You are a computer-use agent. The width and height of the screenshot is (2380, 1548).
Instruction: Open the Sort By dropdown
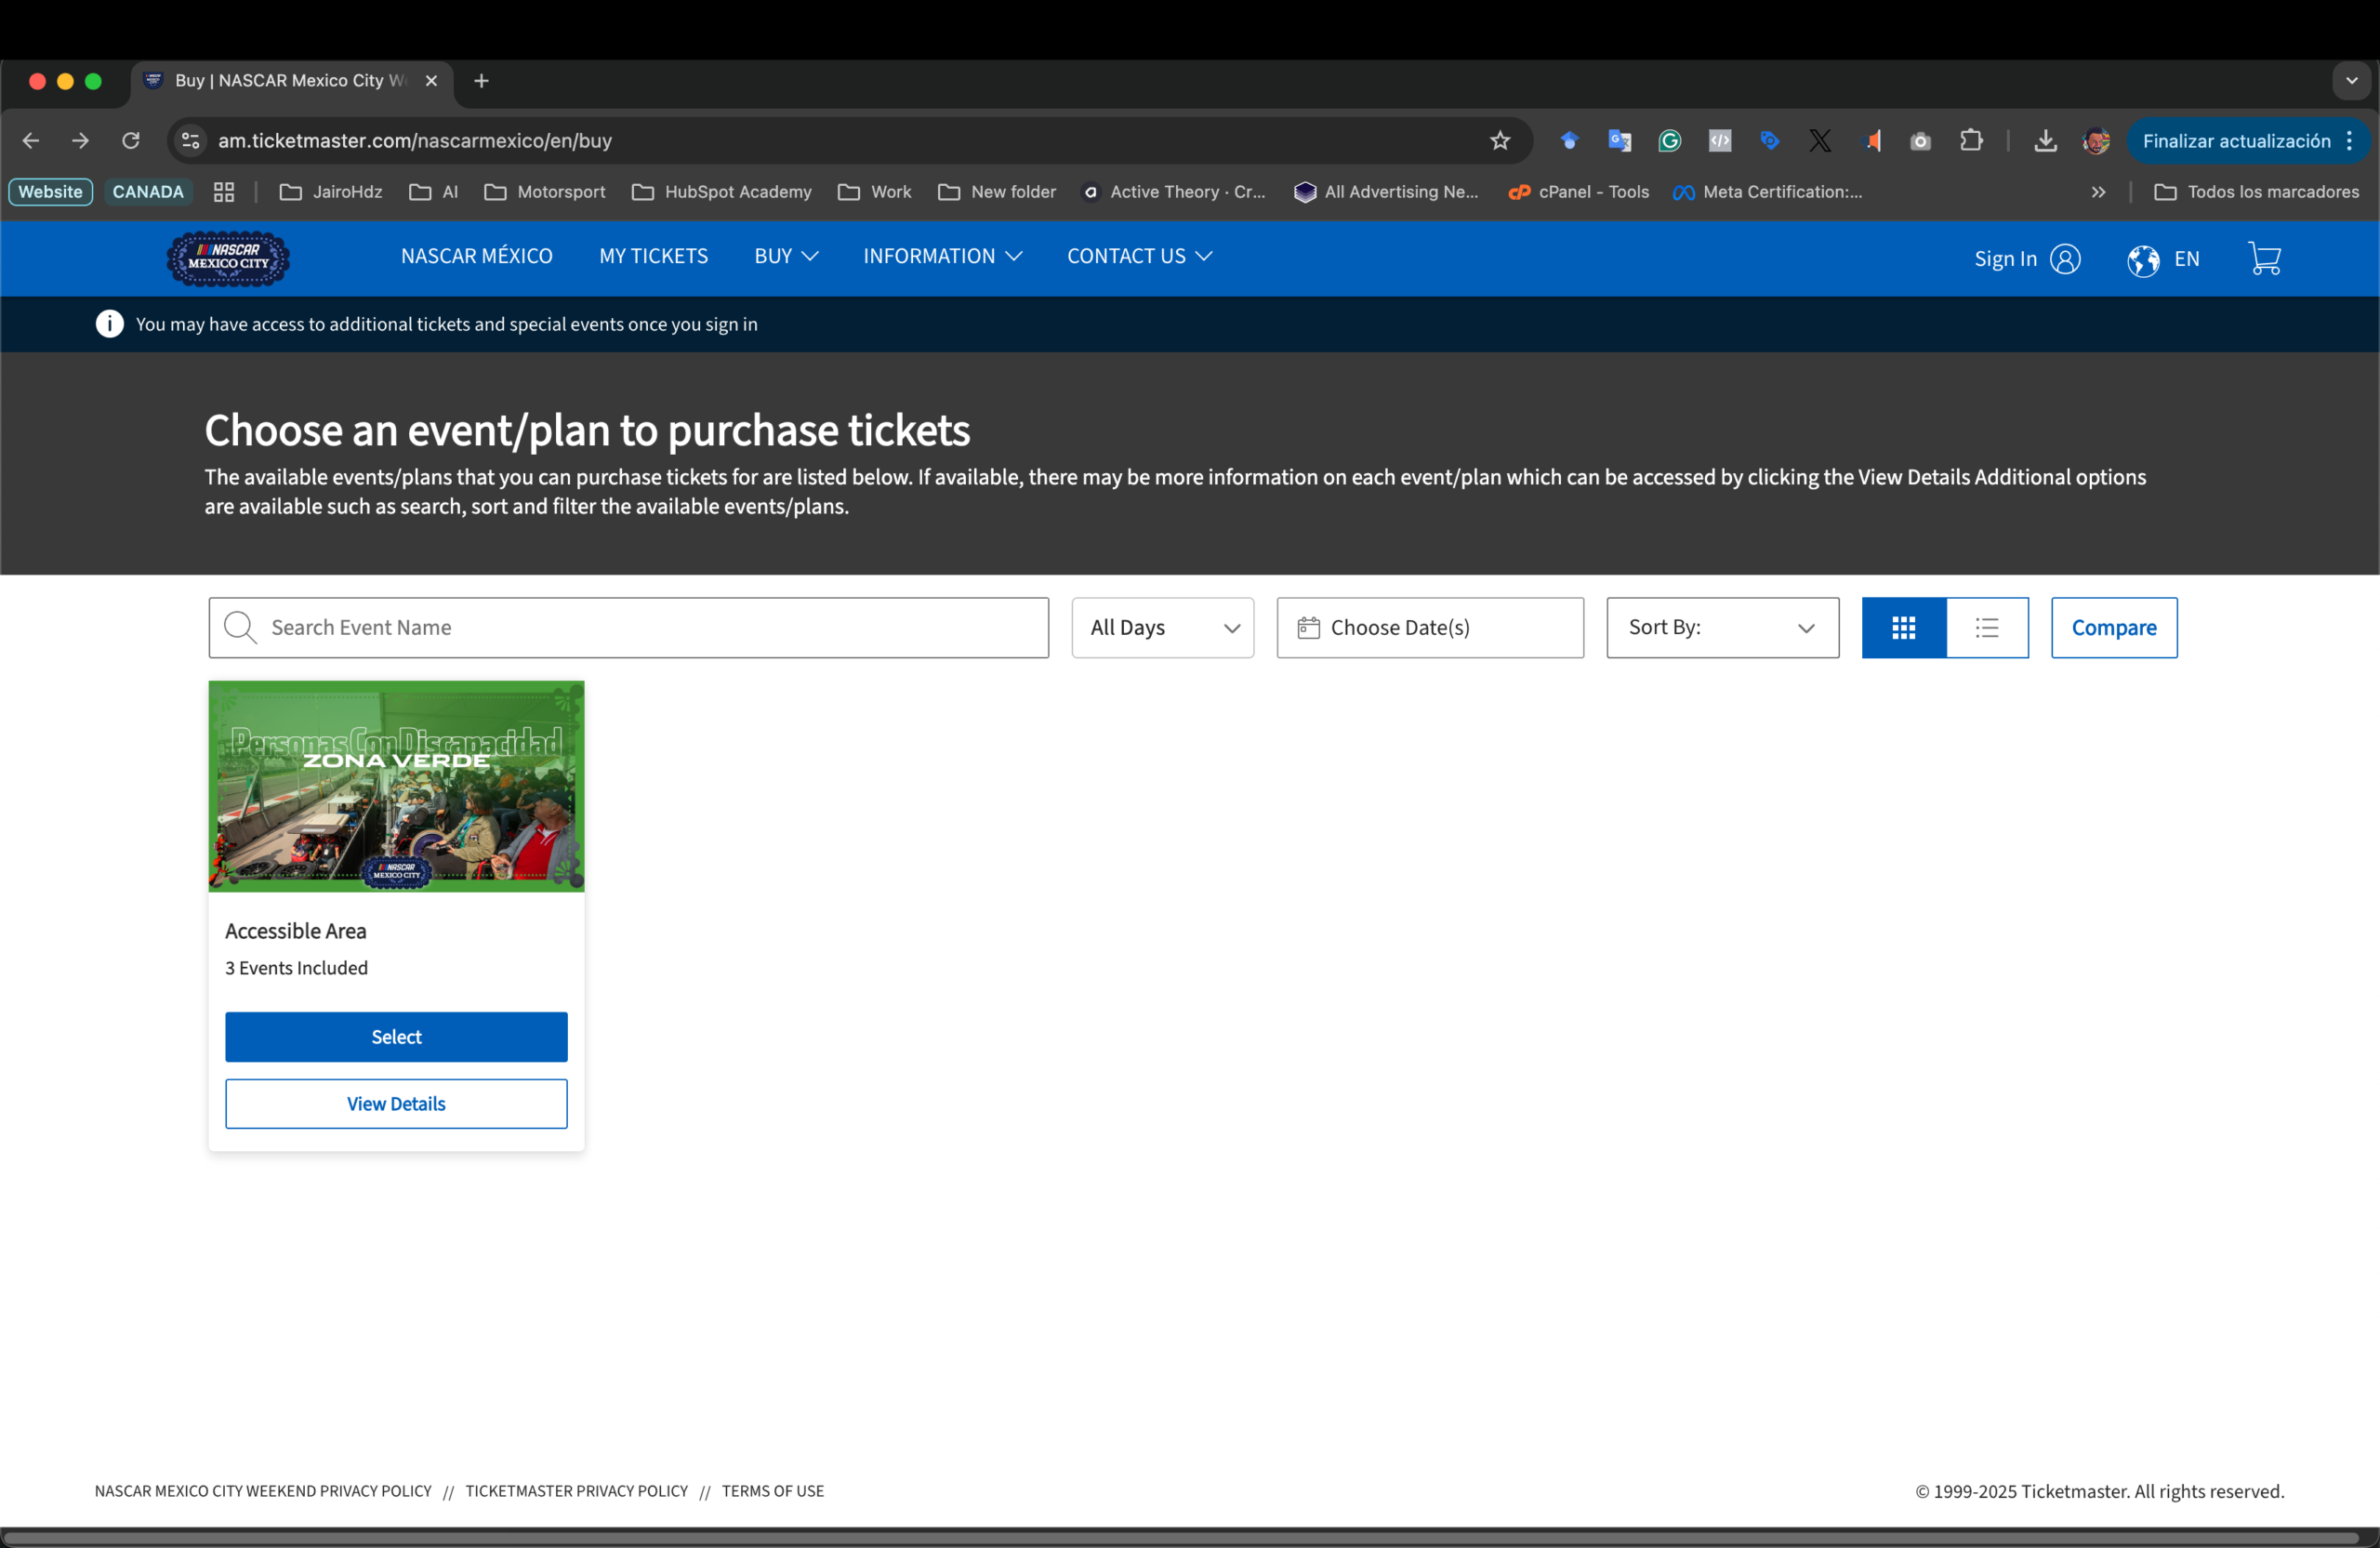point(1722,628)
